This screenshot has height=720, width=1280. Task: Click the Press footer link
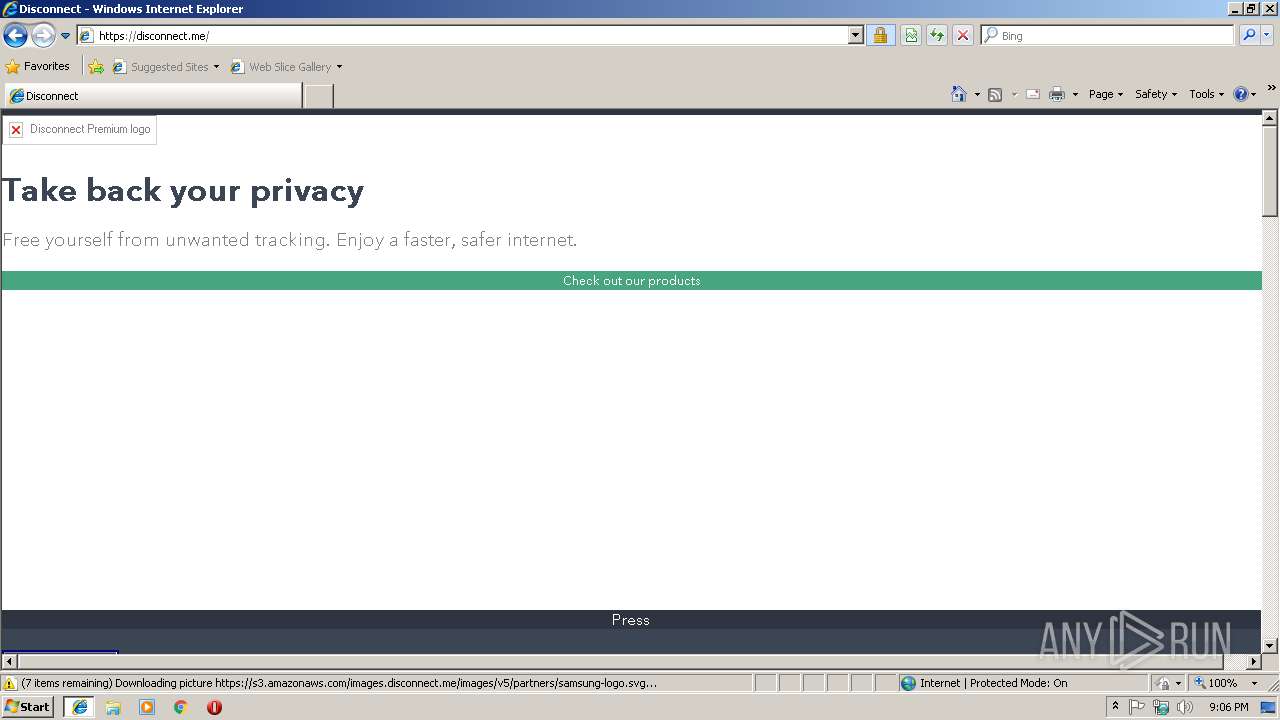(x=631, y=620)
